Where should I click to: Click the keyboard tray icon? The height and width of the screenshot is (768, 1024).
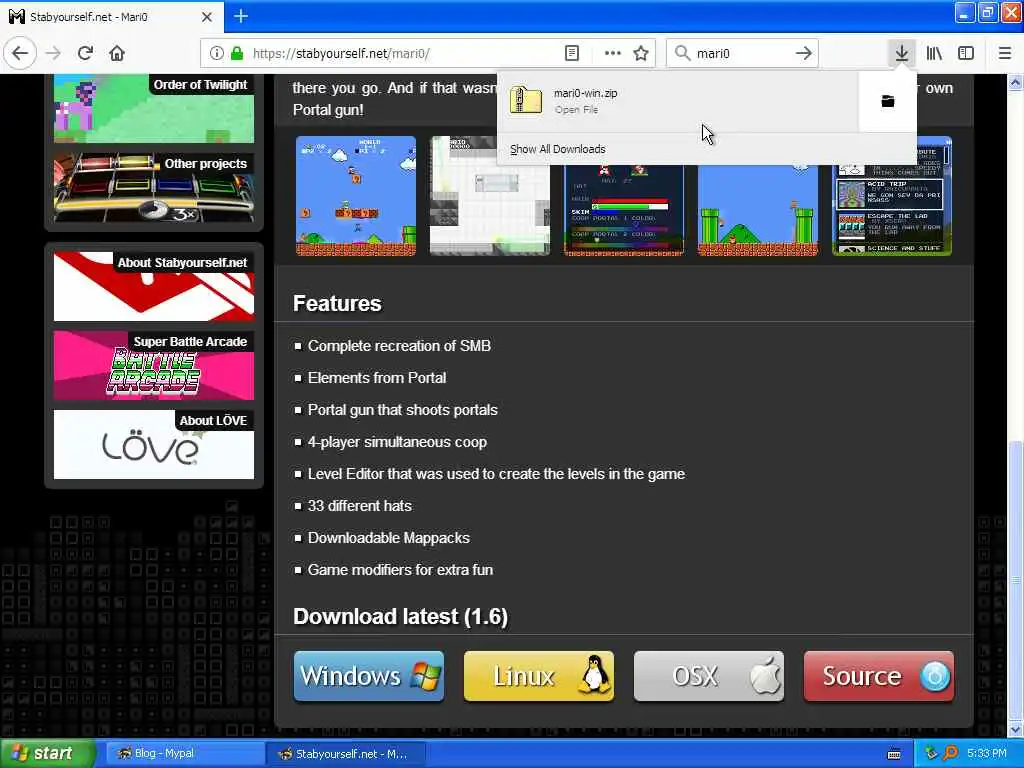point(894,754)
